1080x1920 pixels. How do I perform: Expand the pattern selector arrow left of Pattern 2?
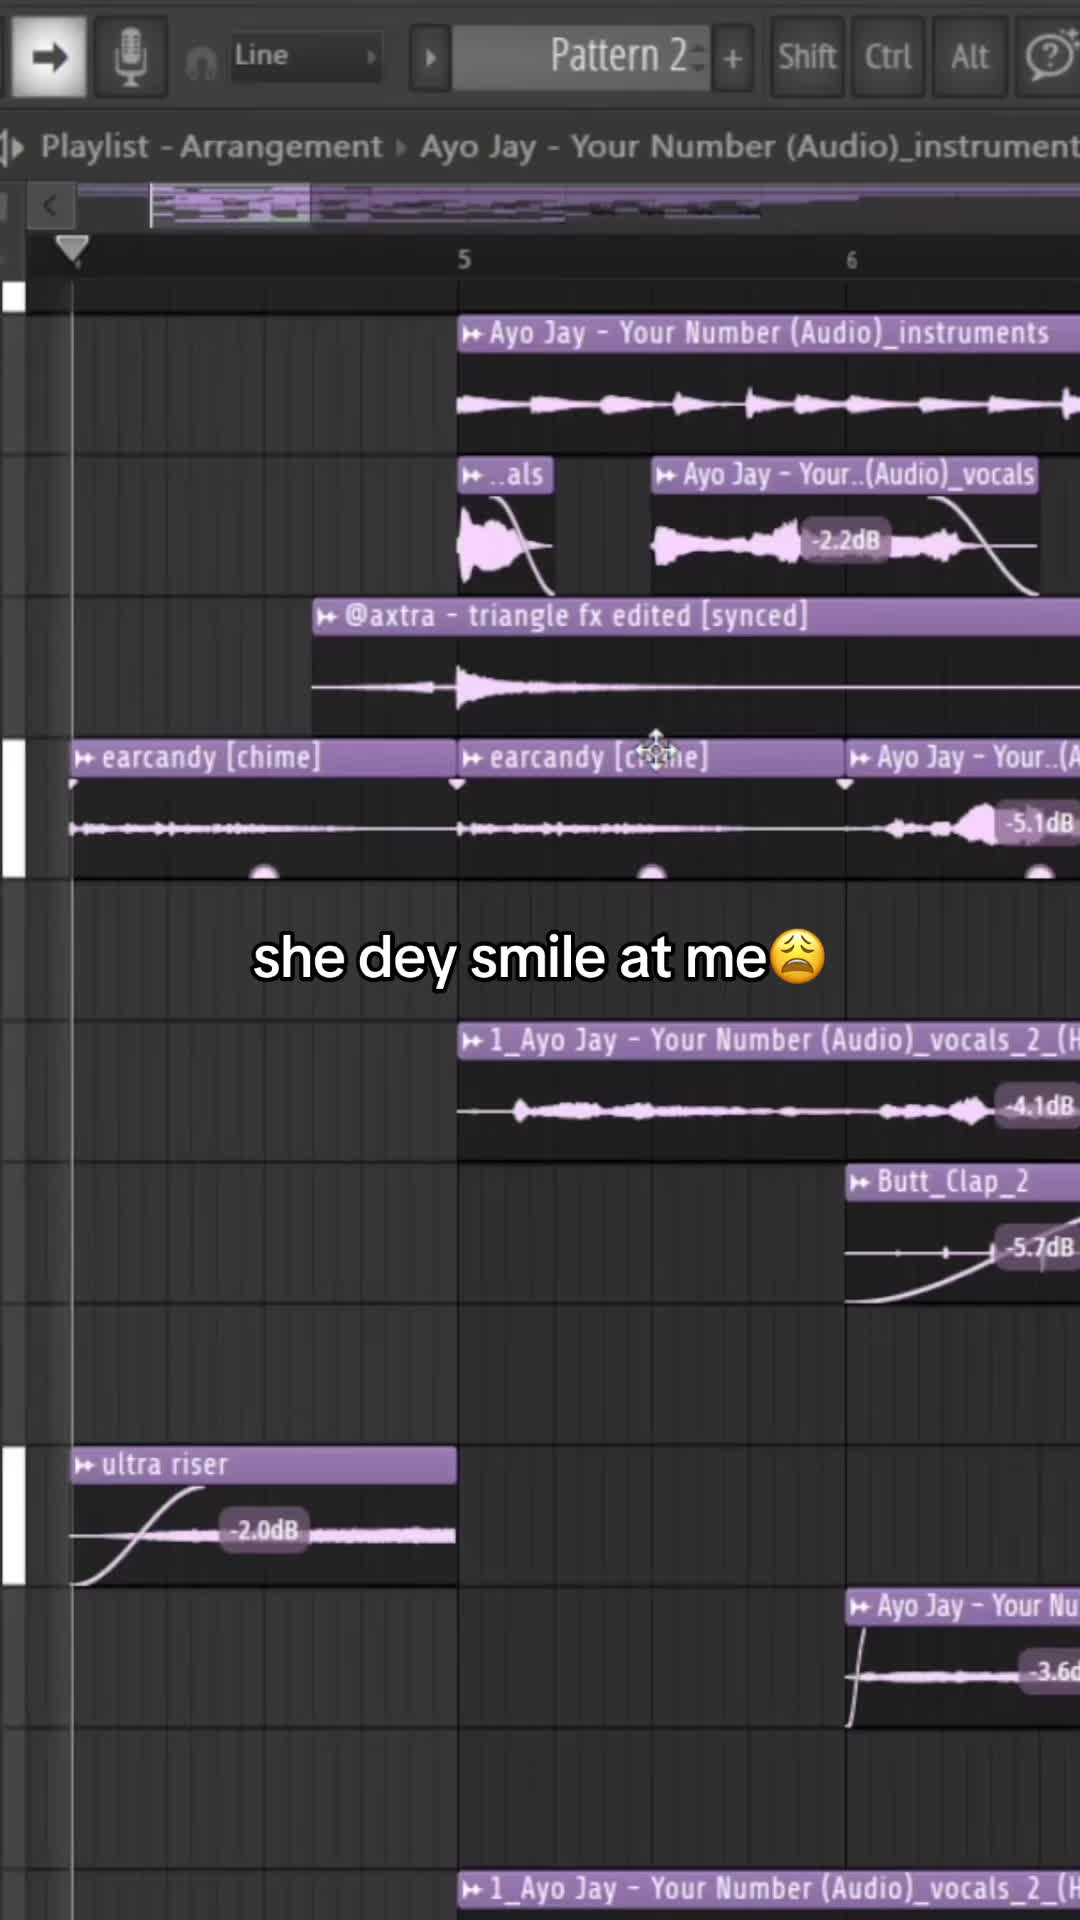(x=430, y=57)
